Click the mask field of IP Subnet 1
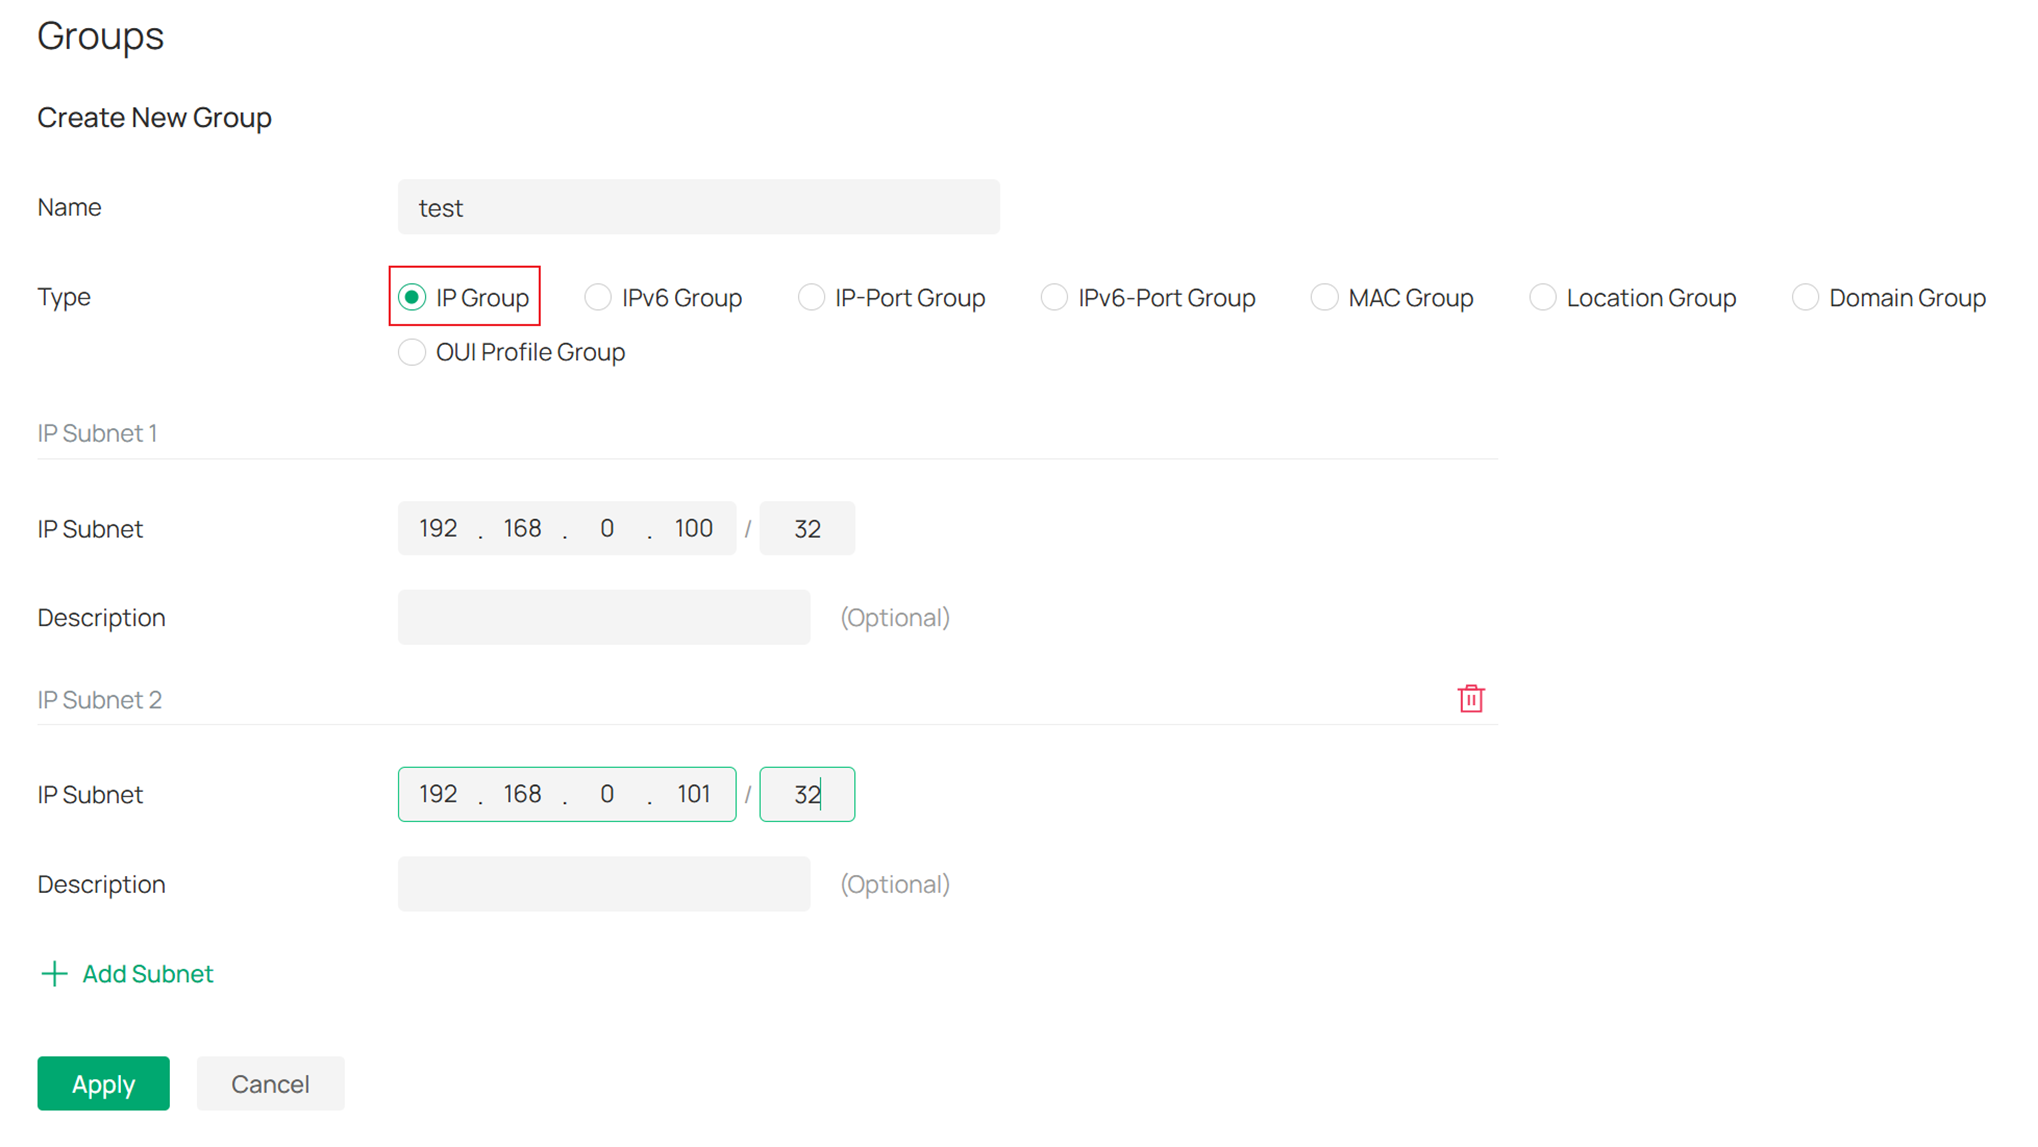Screen dimensions: 2038x1147 click(x=807, y=528)
